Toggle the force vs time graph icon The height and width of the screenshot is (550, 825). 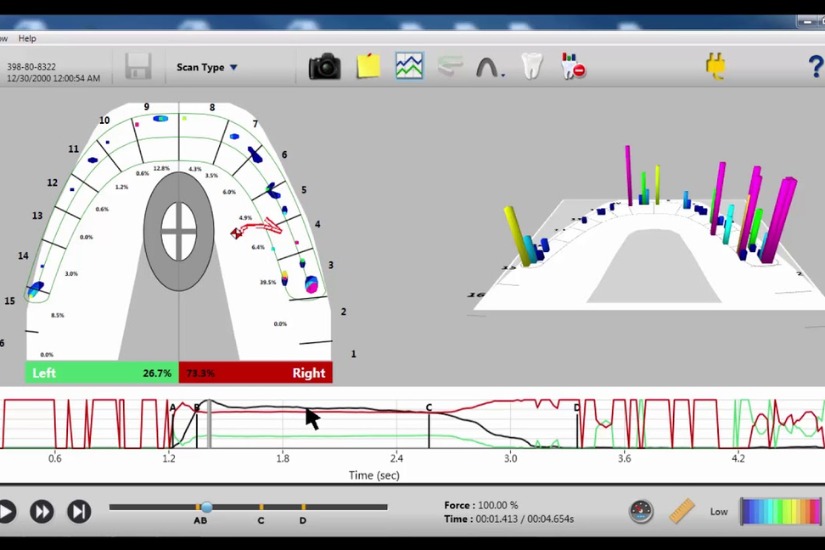point(409,66)
